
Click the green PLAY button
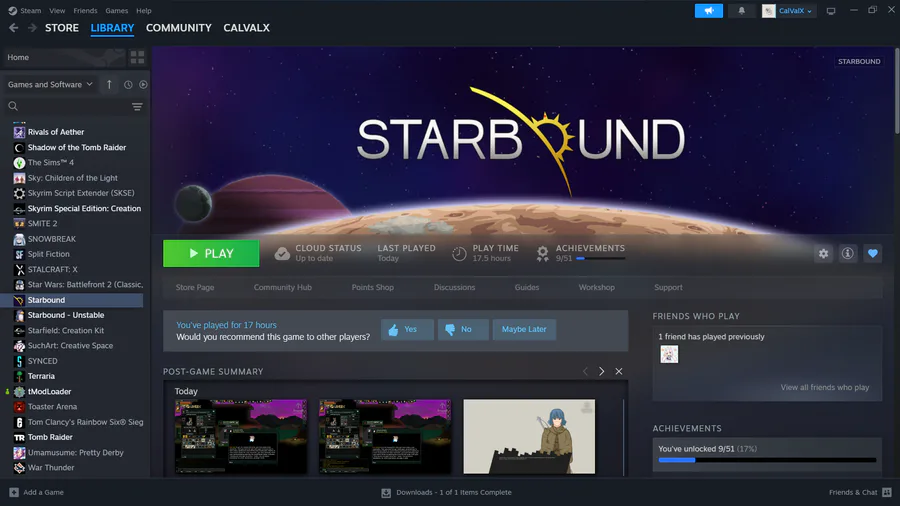point(211,253)
